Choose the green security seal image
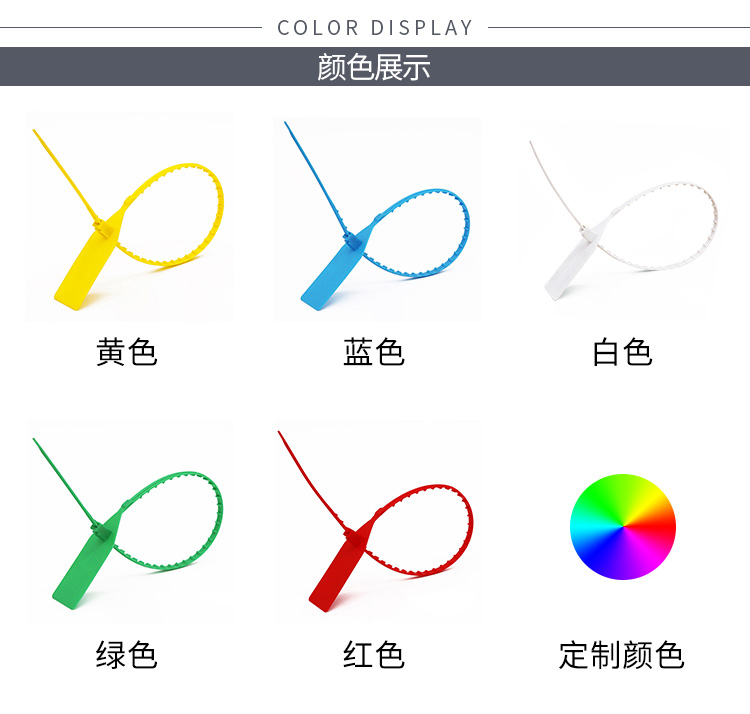 click(128, 524)
